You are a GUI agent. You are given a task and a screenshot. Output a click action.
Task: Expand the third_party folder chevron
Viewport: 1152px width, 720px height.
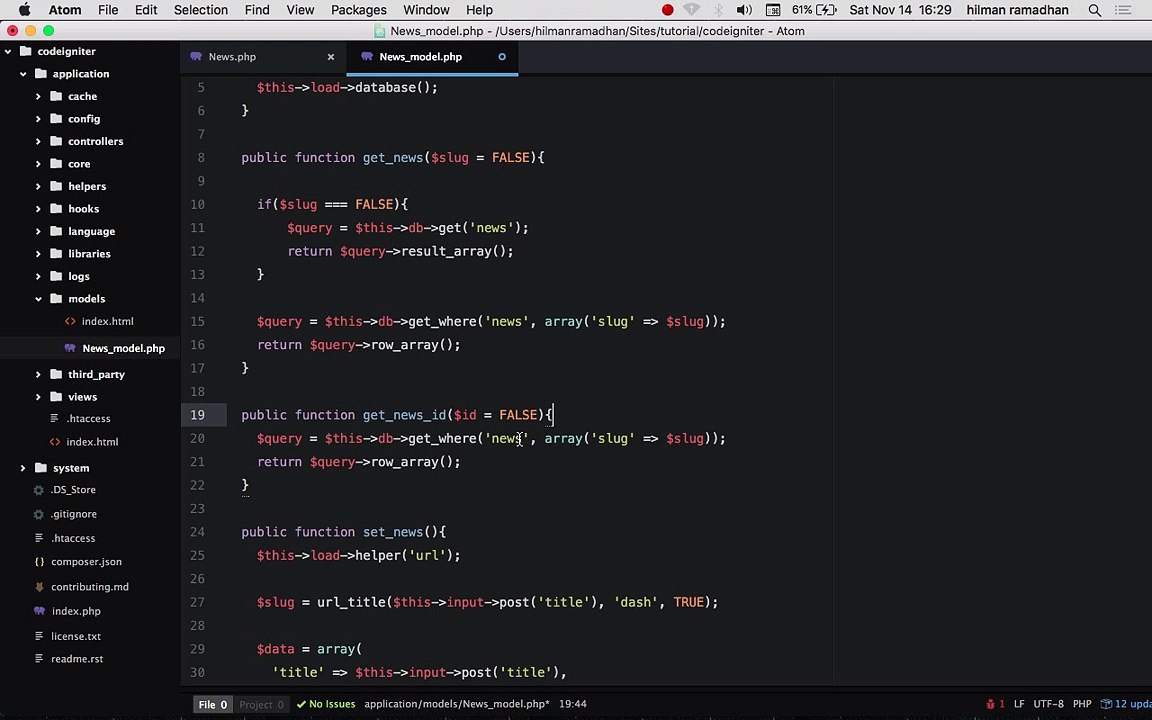(38, 375)
